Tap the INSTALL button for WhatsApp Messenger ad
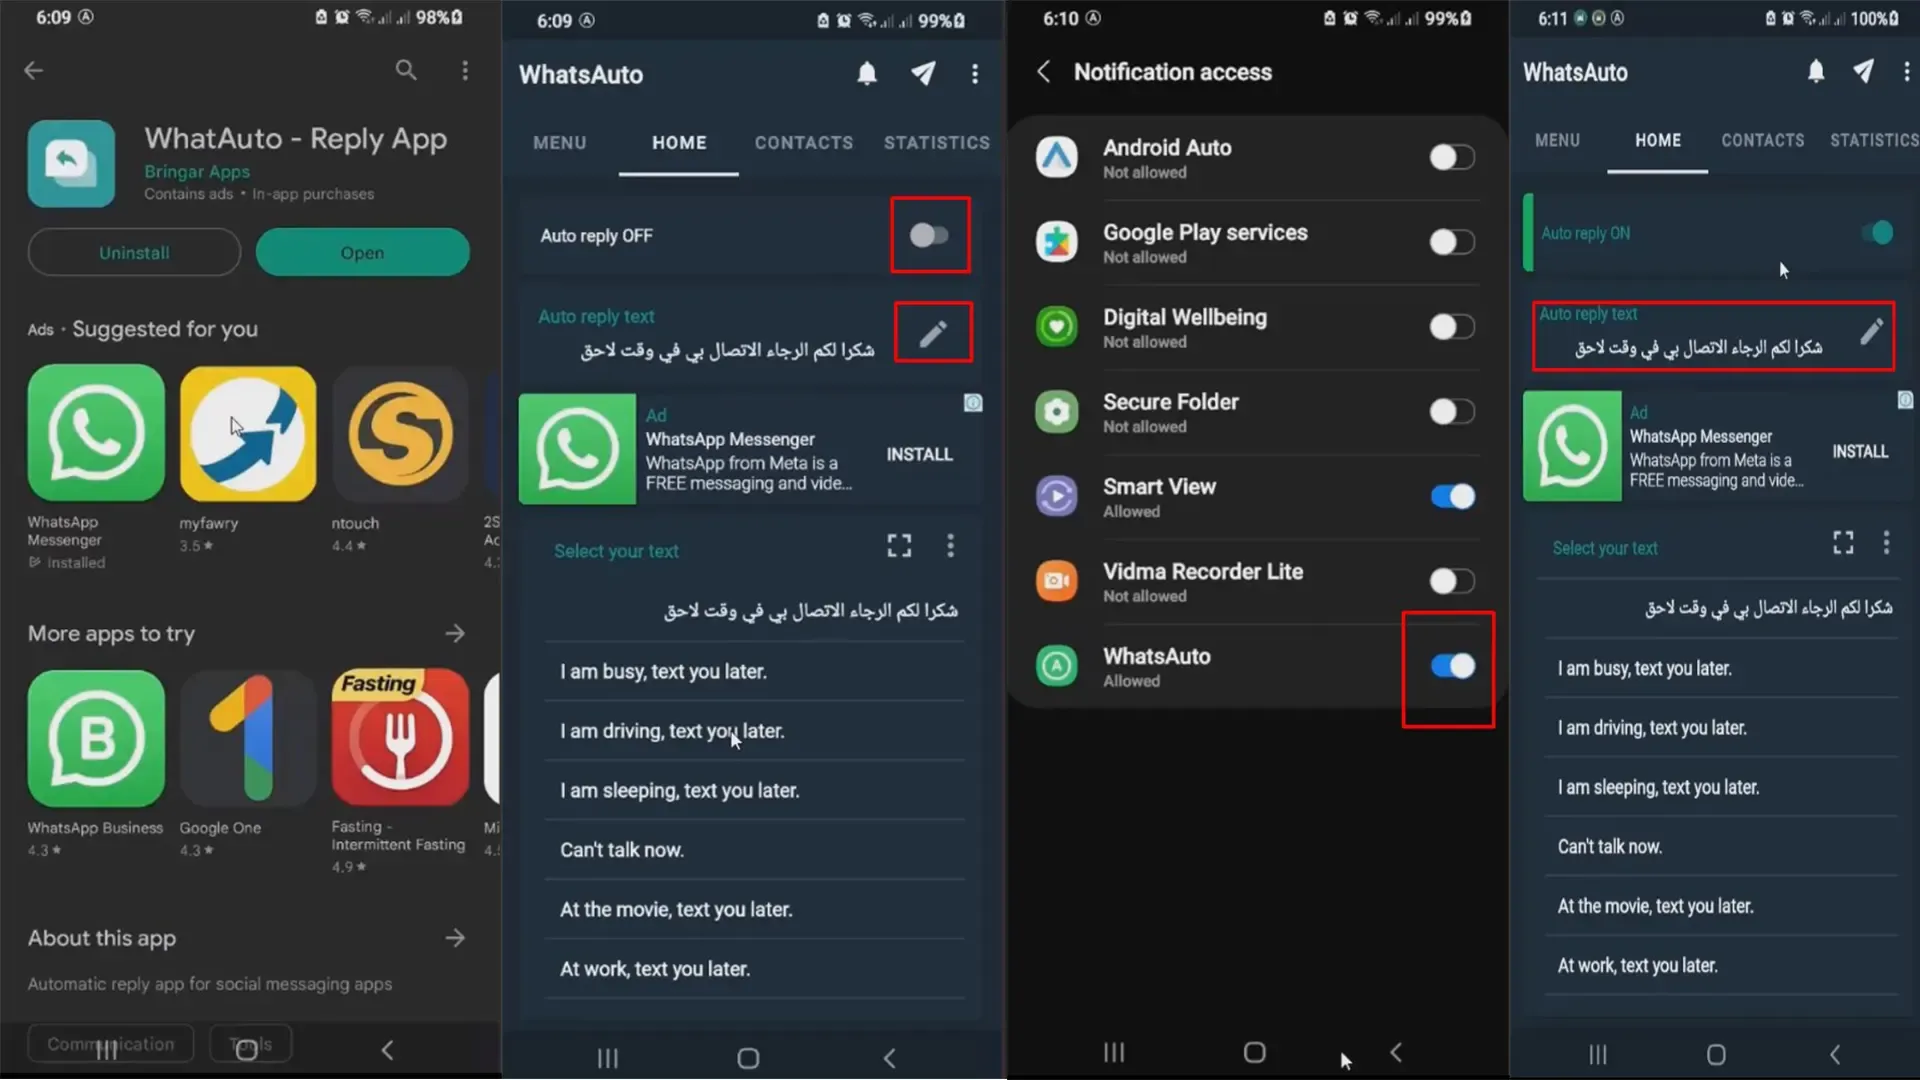The width and height of the screenshot is (1920, 1080). pyautogui.click(x=919, y=452)
